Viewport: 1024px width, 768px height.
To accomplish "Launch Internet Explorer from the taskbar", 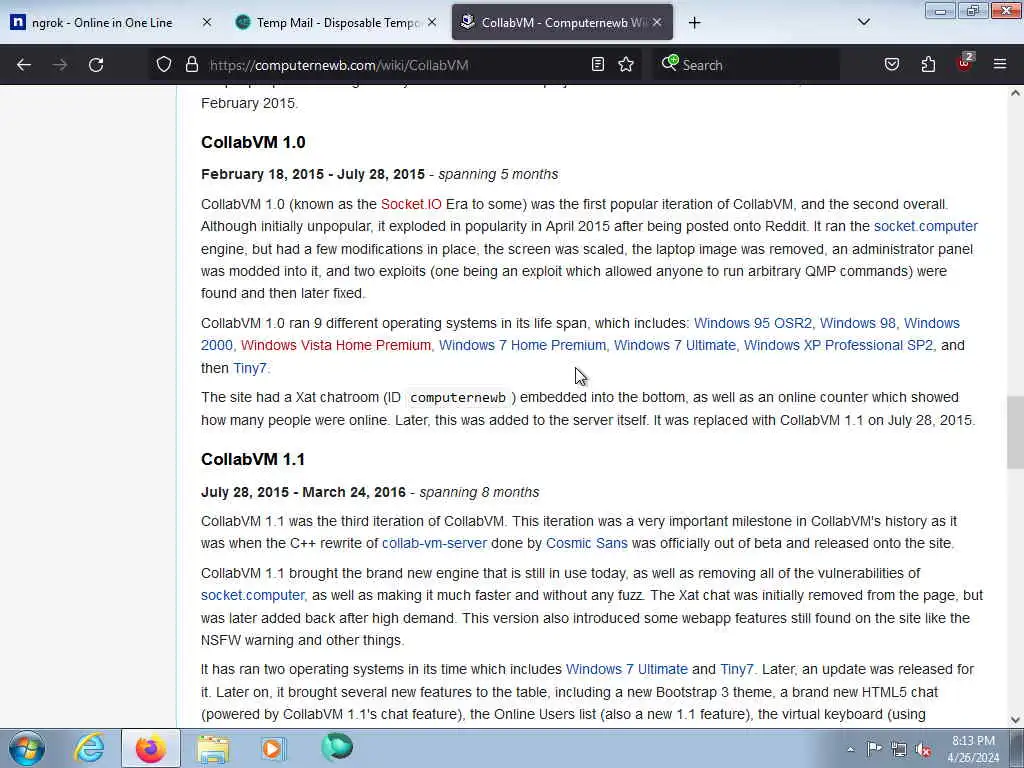I will pos(88,748).
